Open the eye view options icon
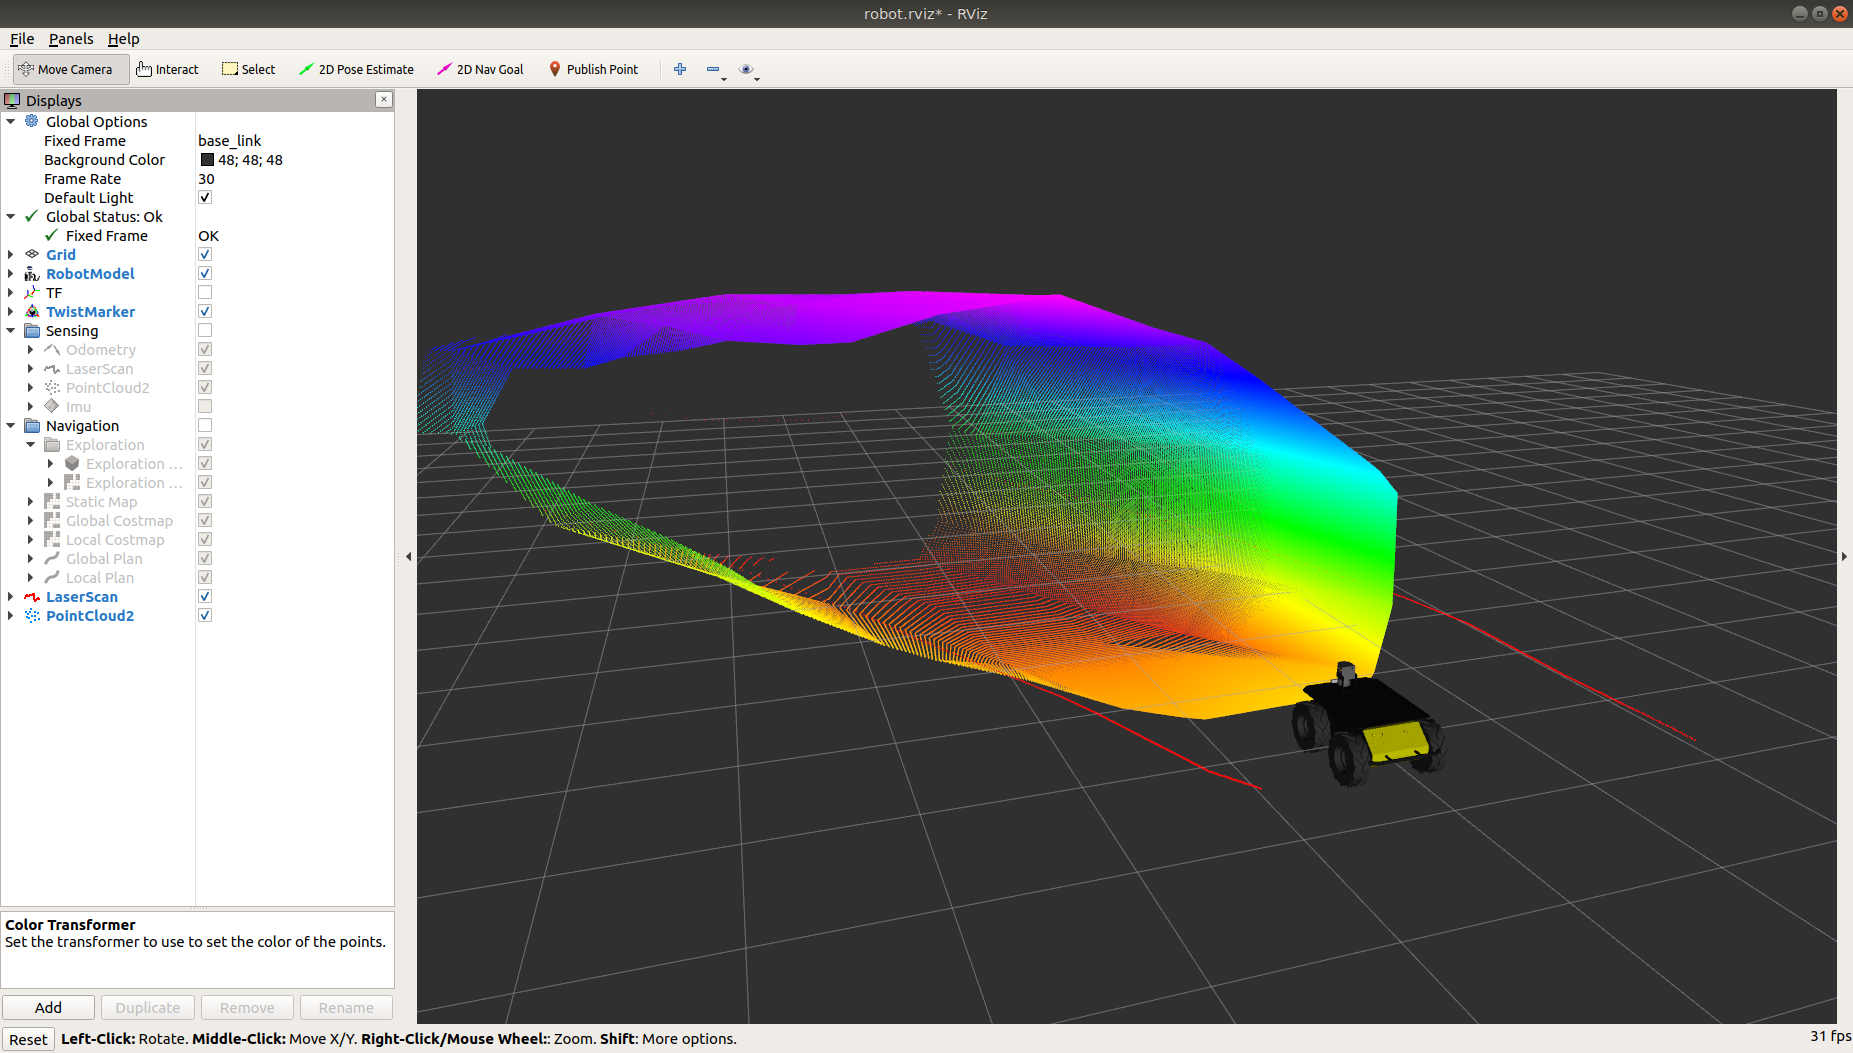 point(746,69)
